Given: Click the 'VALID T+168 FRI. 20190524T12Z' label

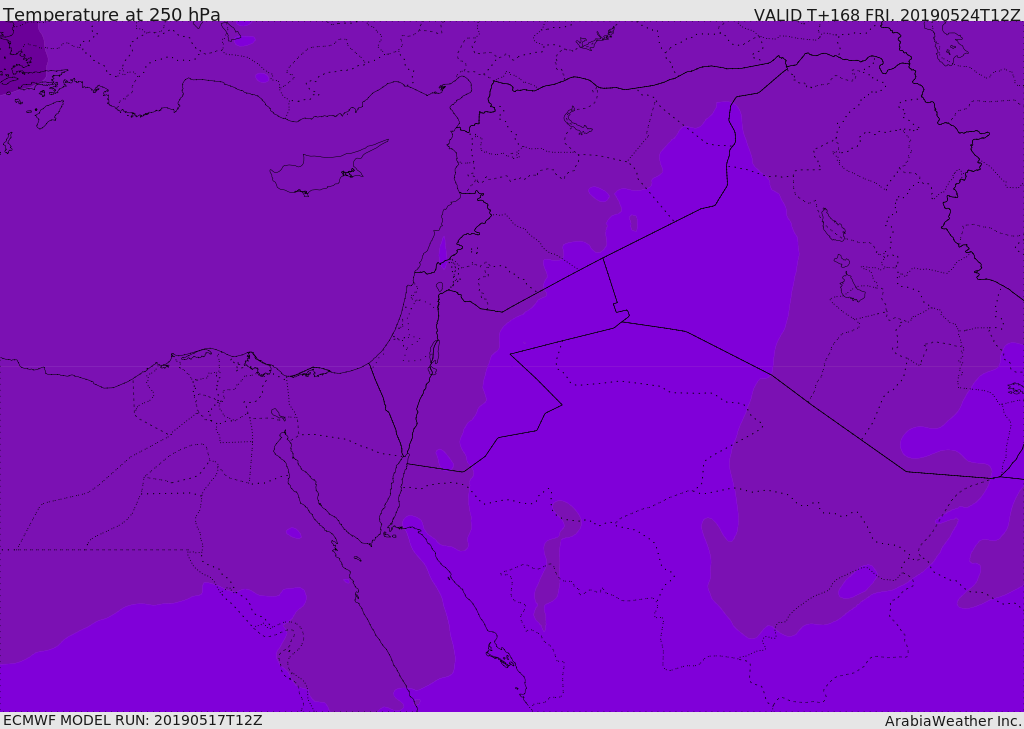Looking at the screenshot, I should click(887, 14).
